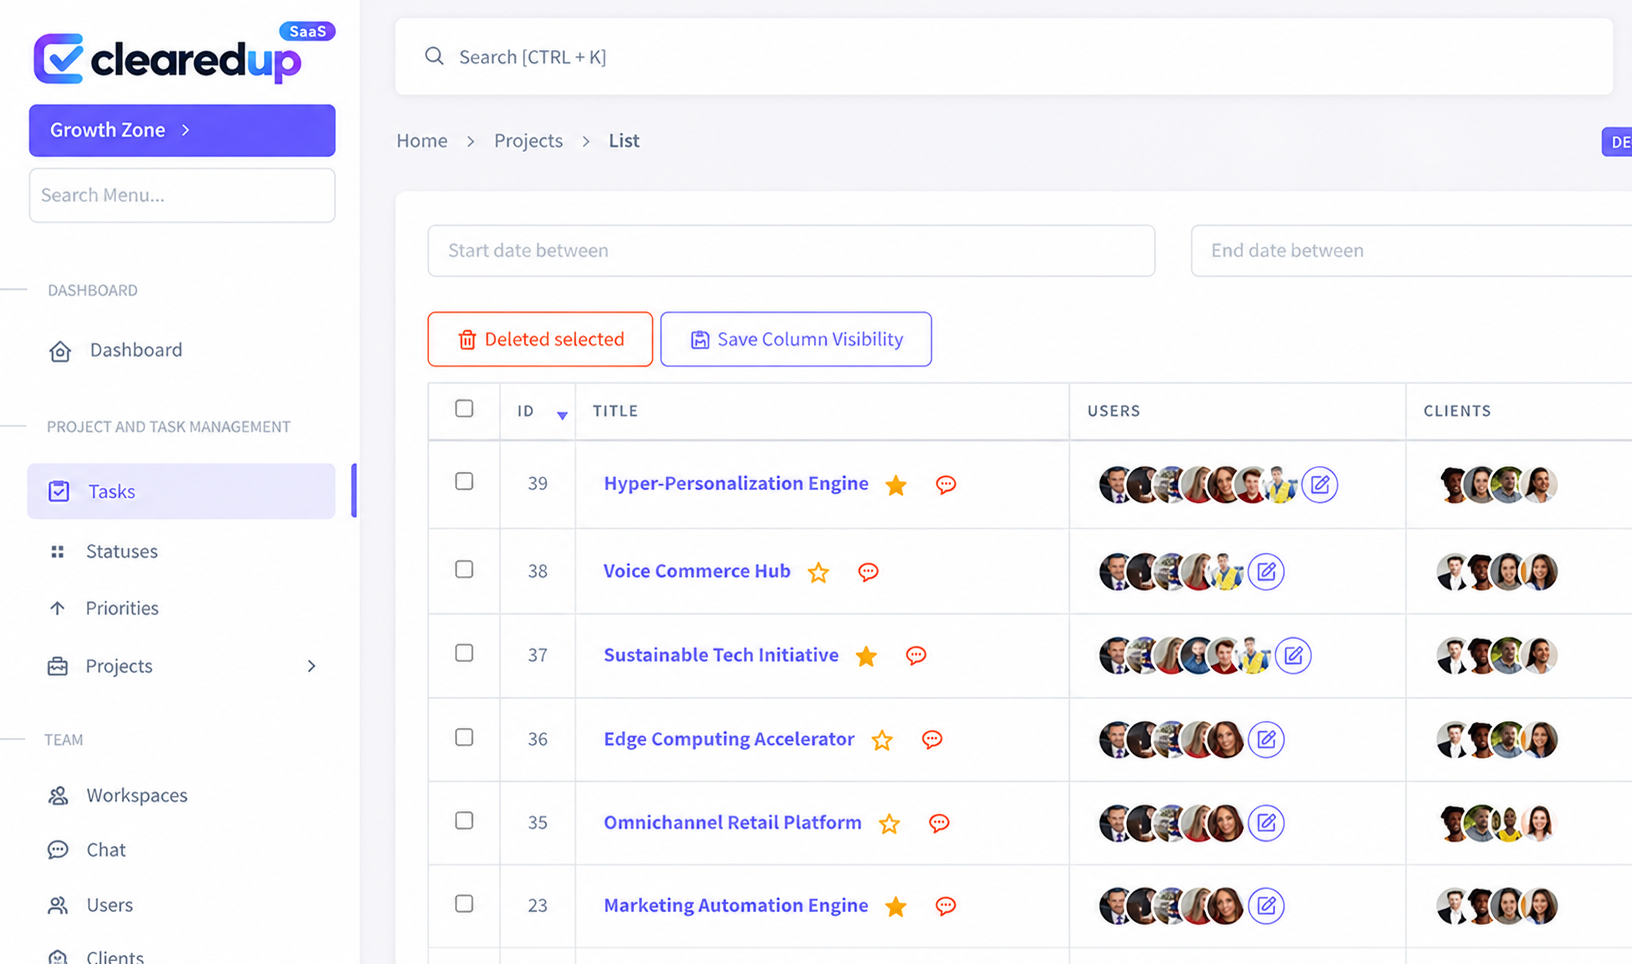
Task: Edit users of Hyper-Personalization Engine
Action: click(x=1320, y=485)
